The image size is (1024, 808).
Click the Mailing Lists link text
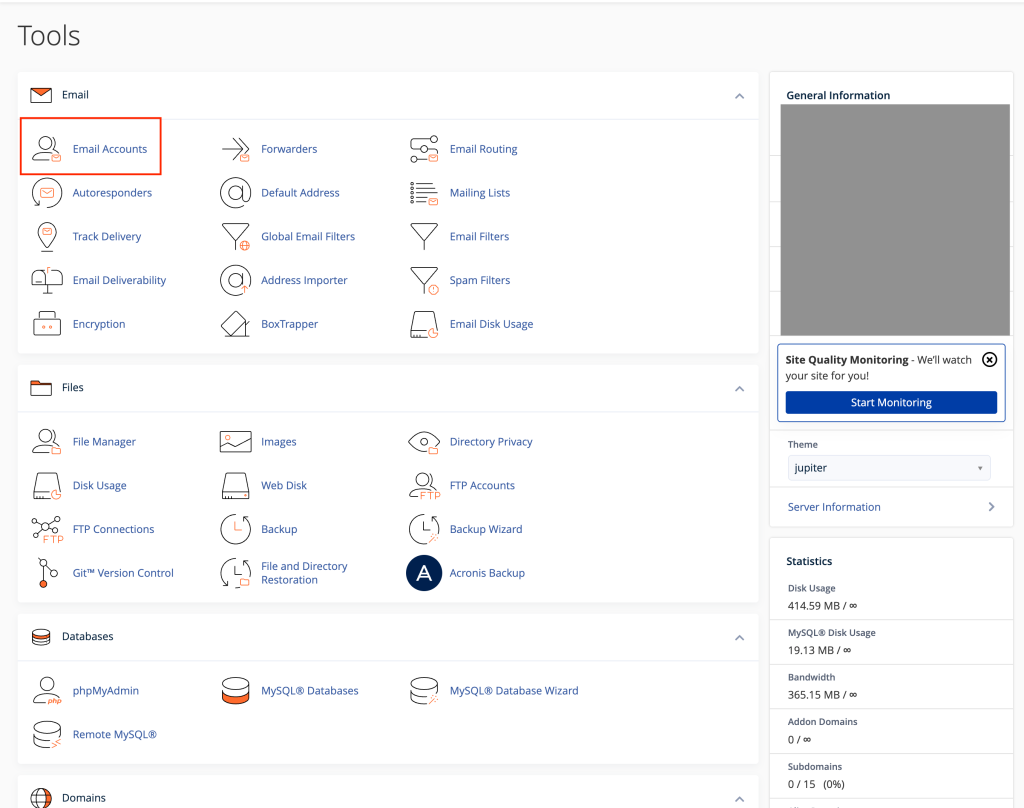pyautogui.click(x=480, y=193)
